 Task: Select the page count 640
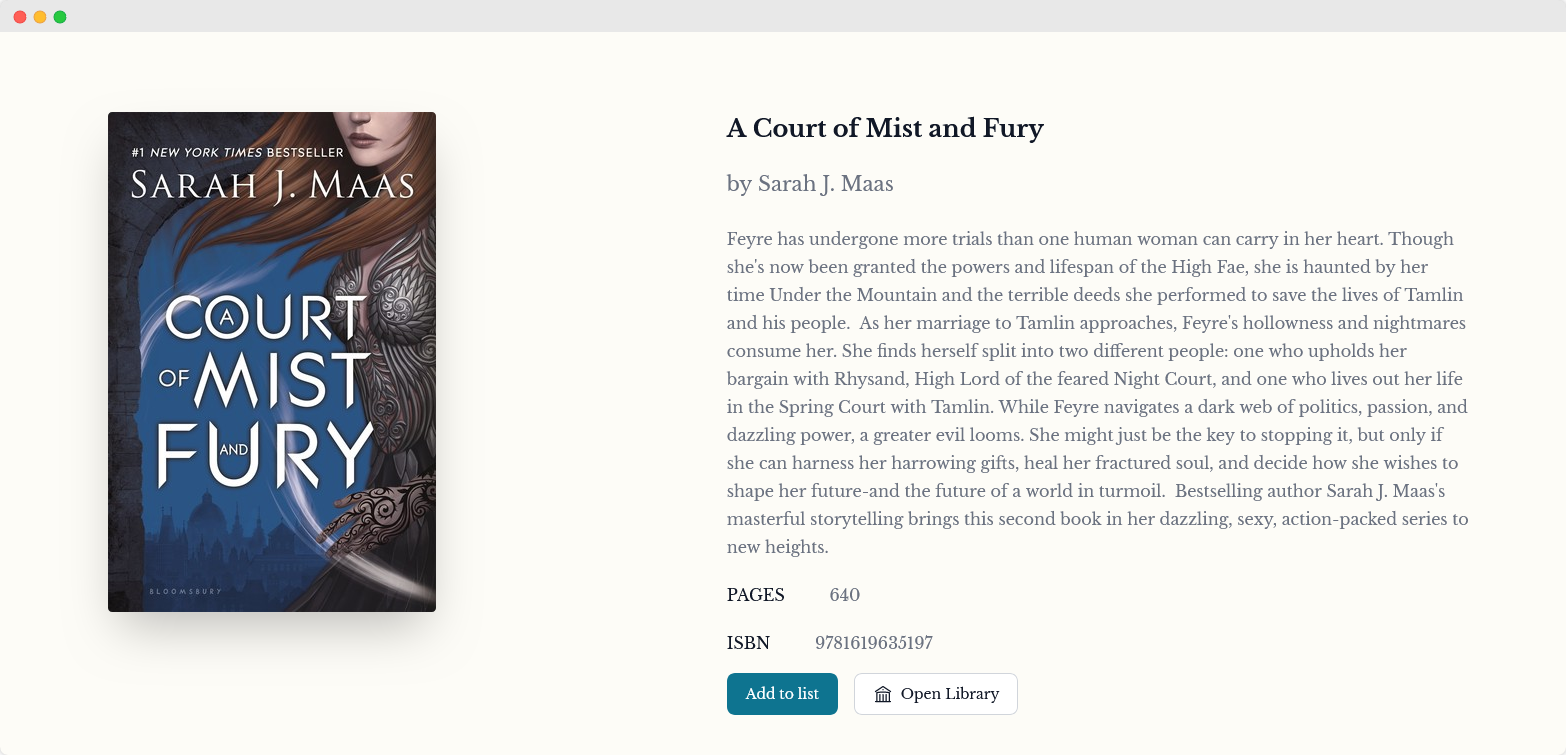click(845, 595)
